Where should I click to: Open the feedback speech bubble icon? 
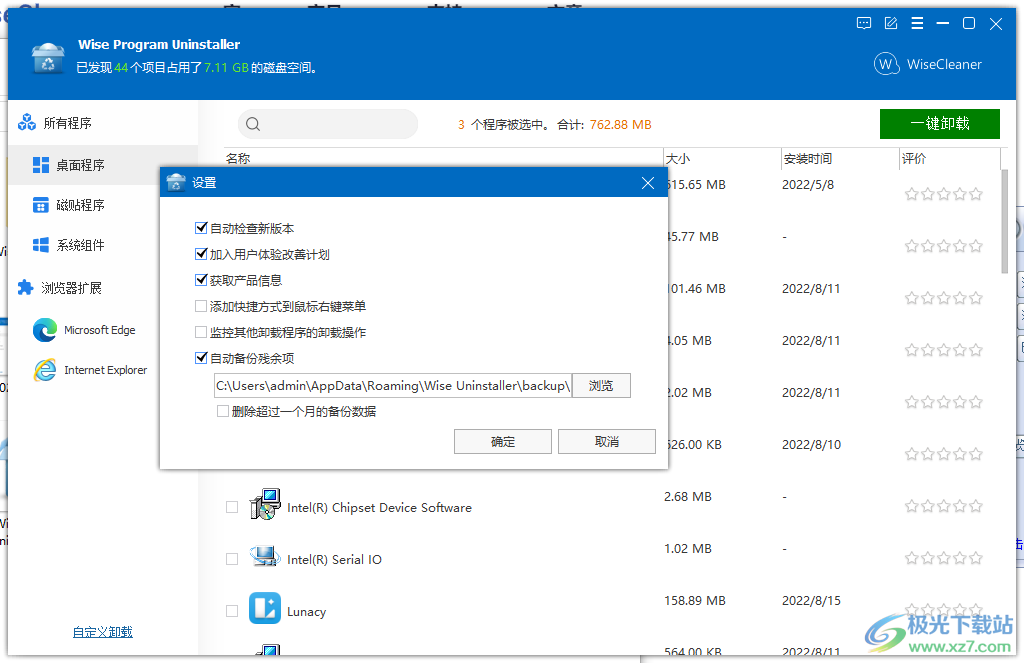(863, 23)
